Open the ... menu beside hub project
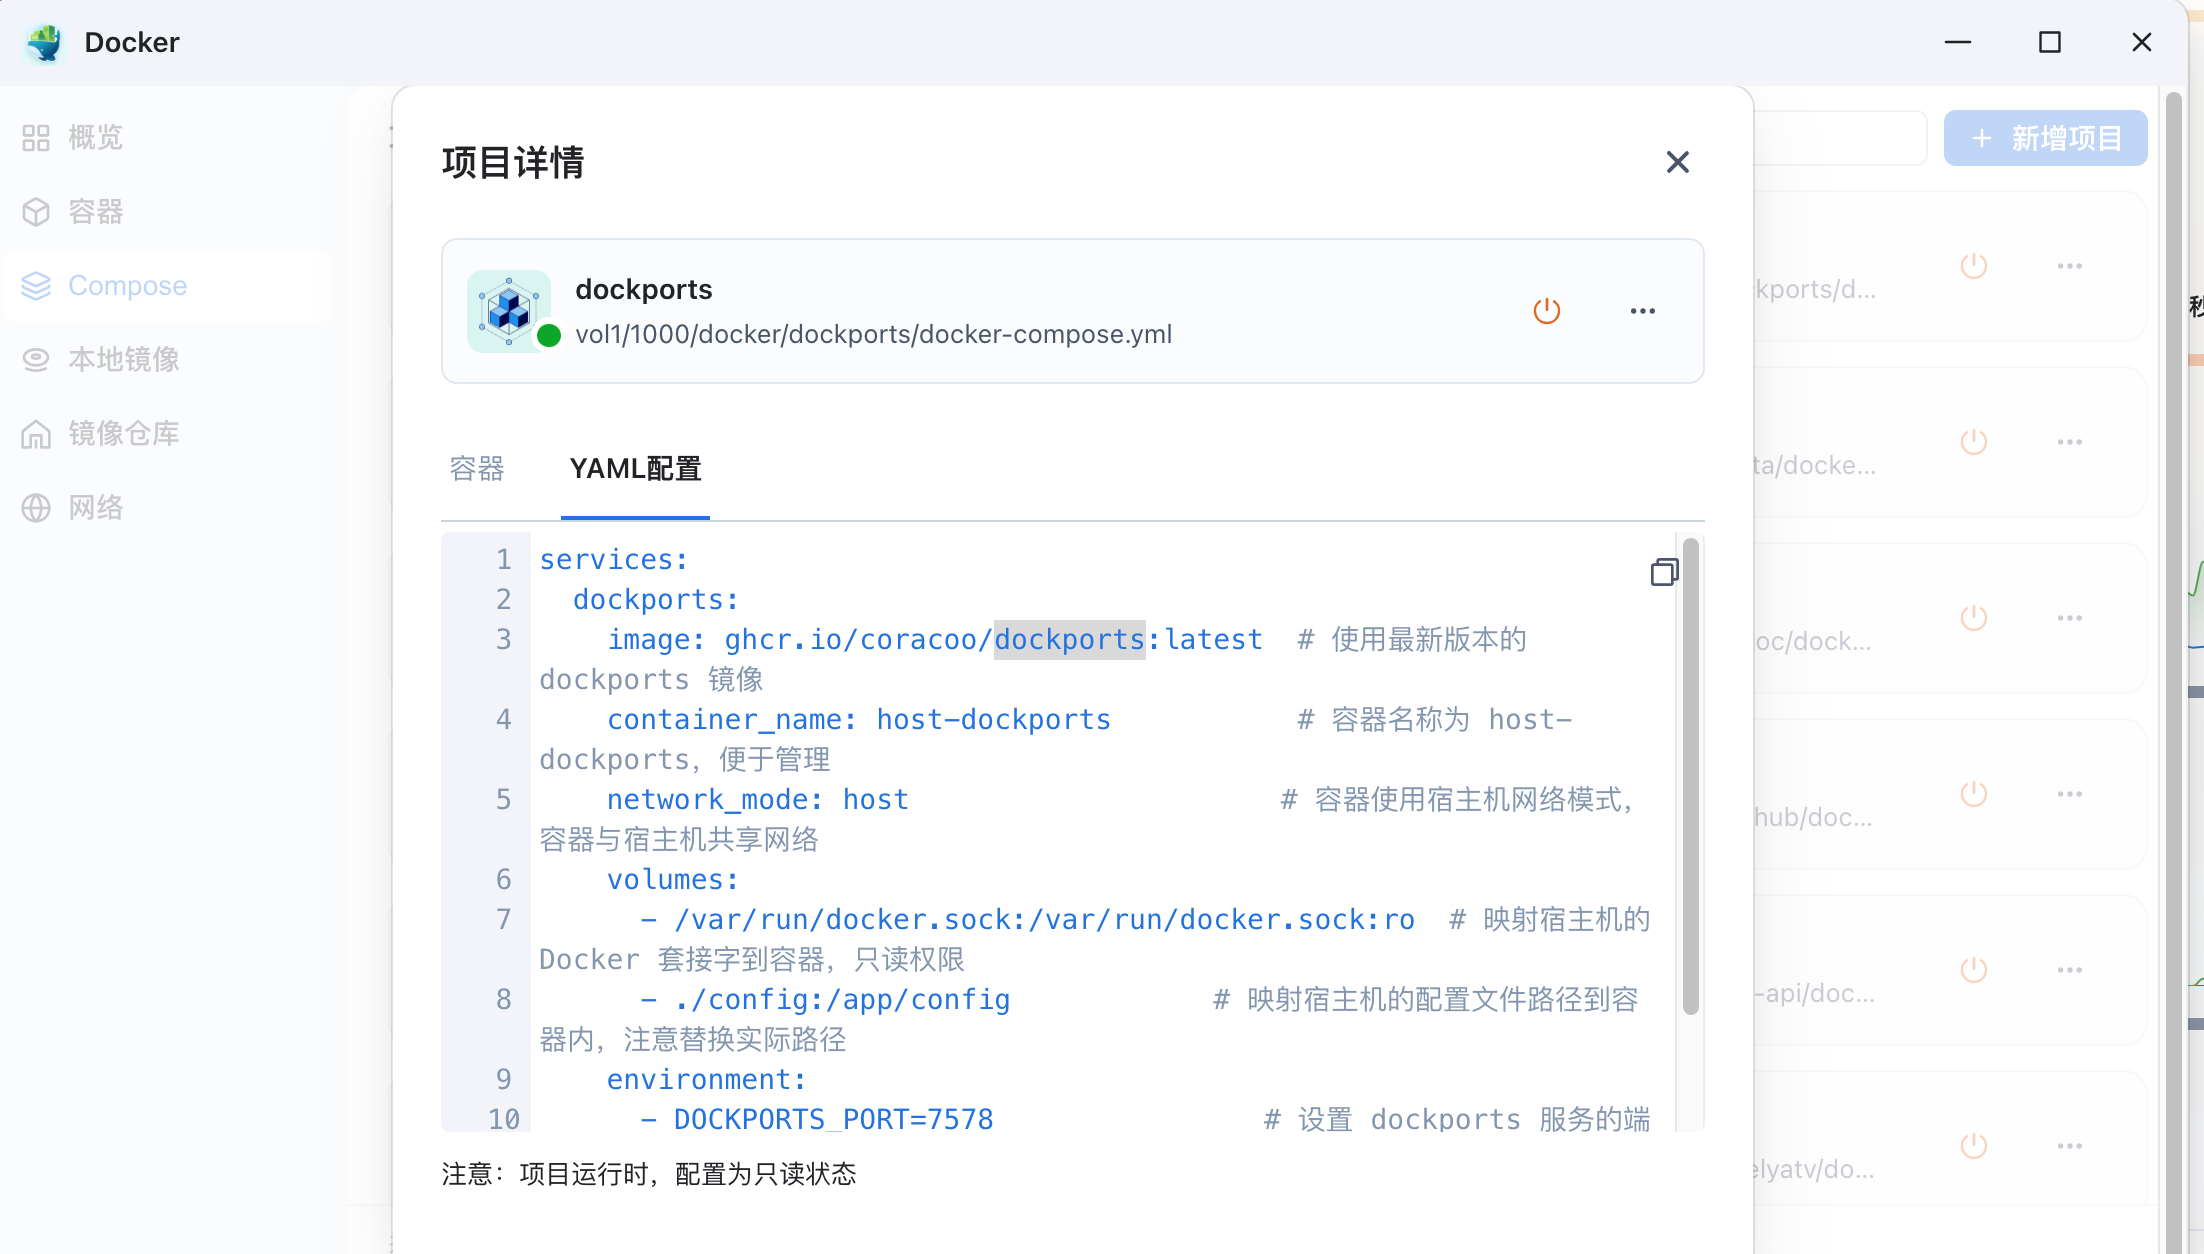The height and width of the screenshot is (1254, 2204). click(x=2070, y=793)
